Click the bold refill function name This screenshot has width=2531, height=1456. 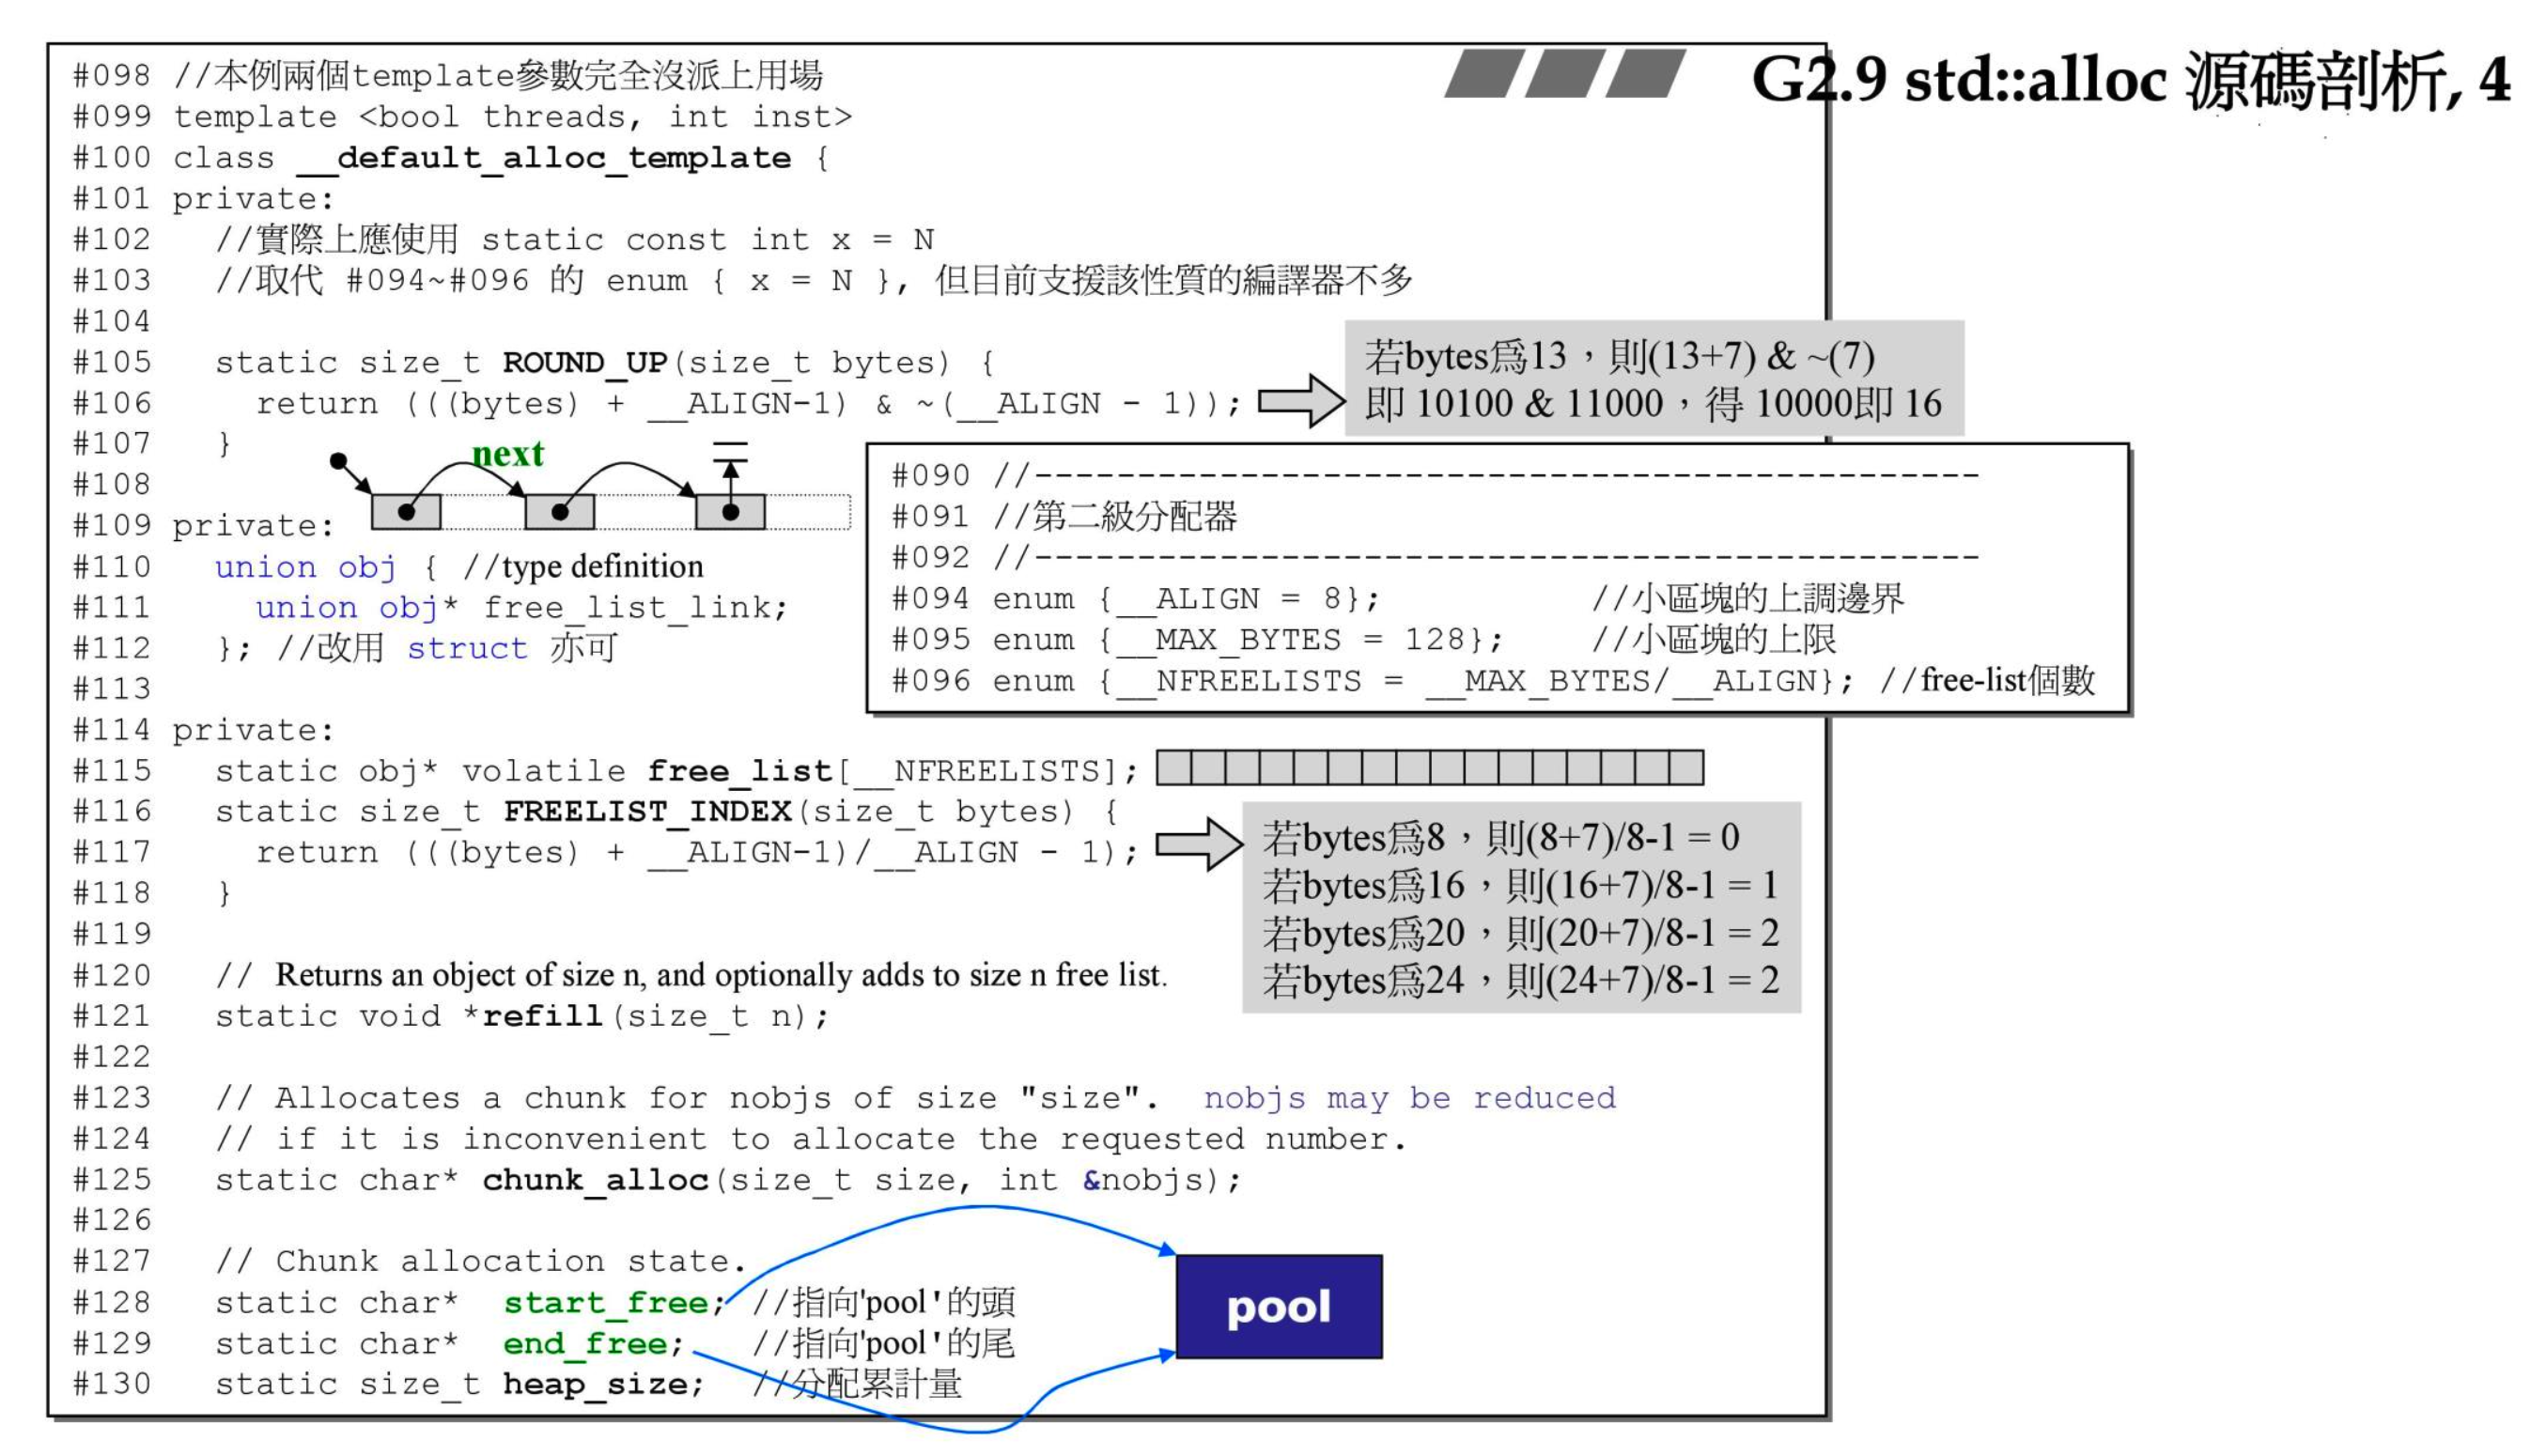tap(542, 1016)
